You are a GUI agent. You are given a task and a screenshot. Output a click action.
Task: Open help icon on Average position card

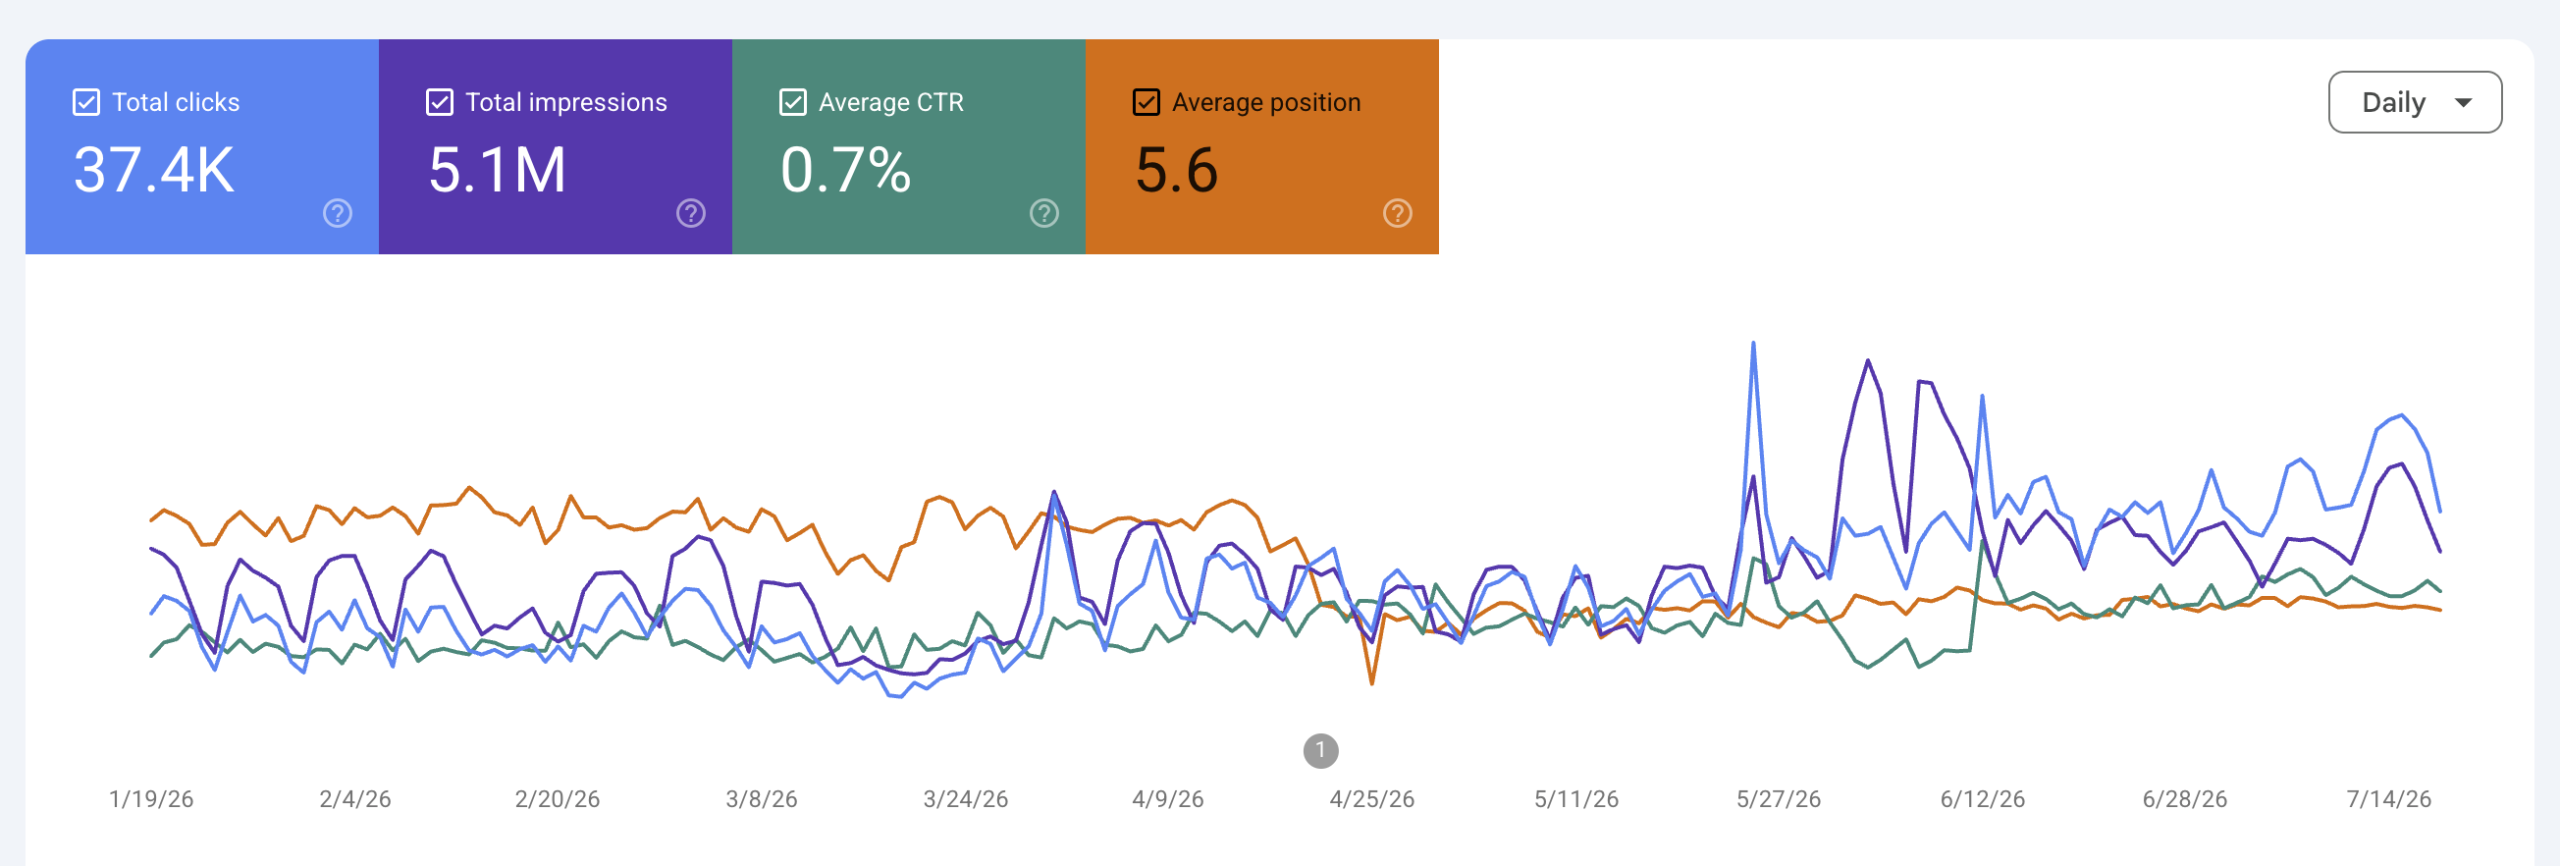1397,213
